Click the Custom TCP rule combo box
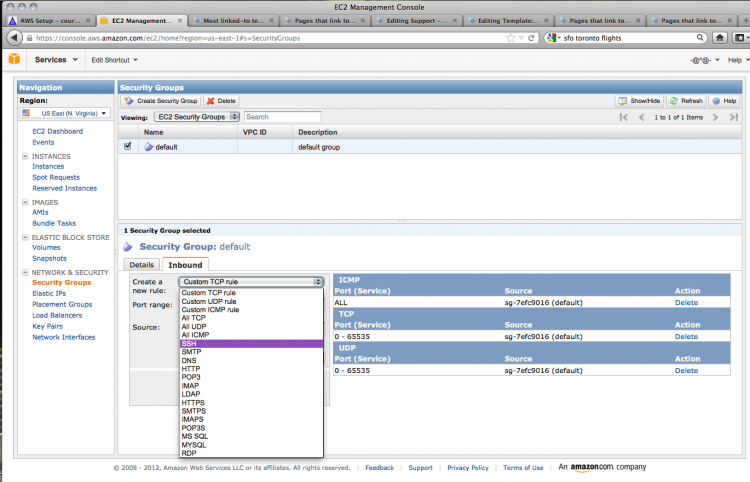Screen dimensions: 750x482 tap(251, 282)
